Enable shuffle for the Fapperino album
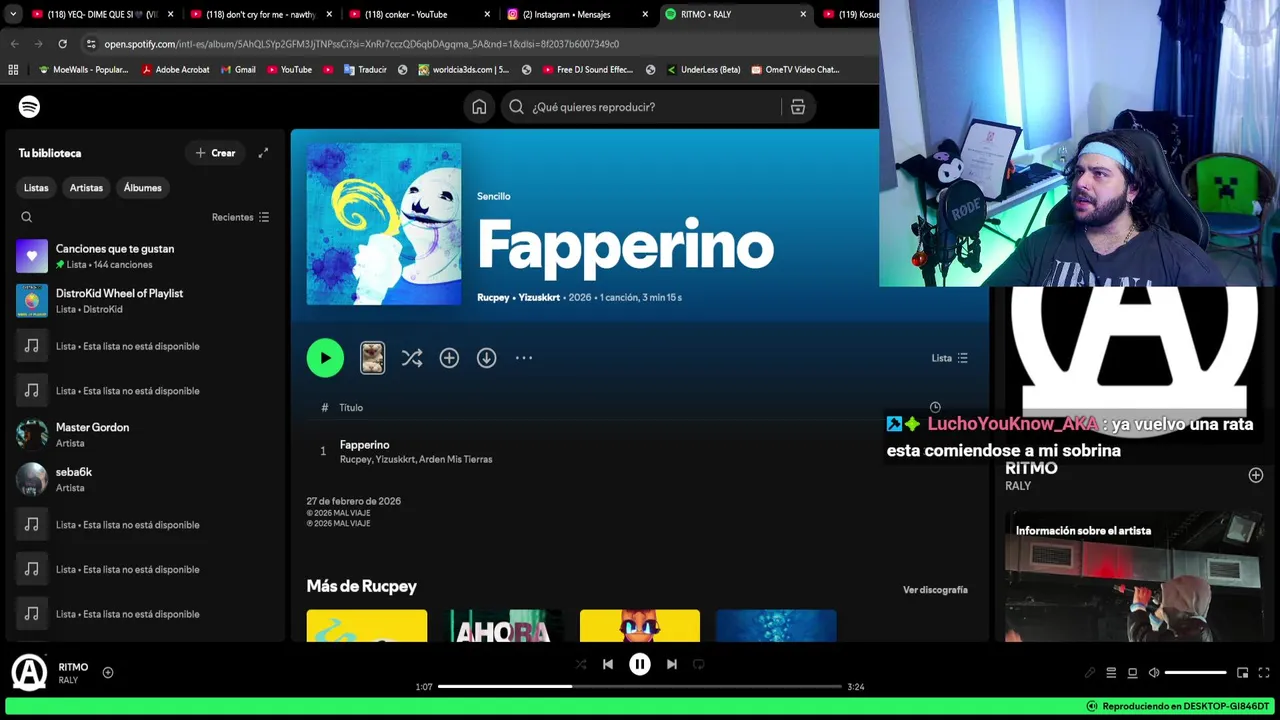 pyautogui.click(x=412, y=358)
